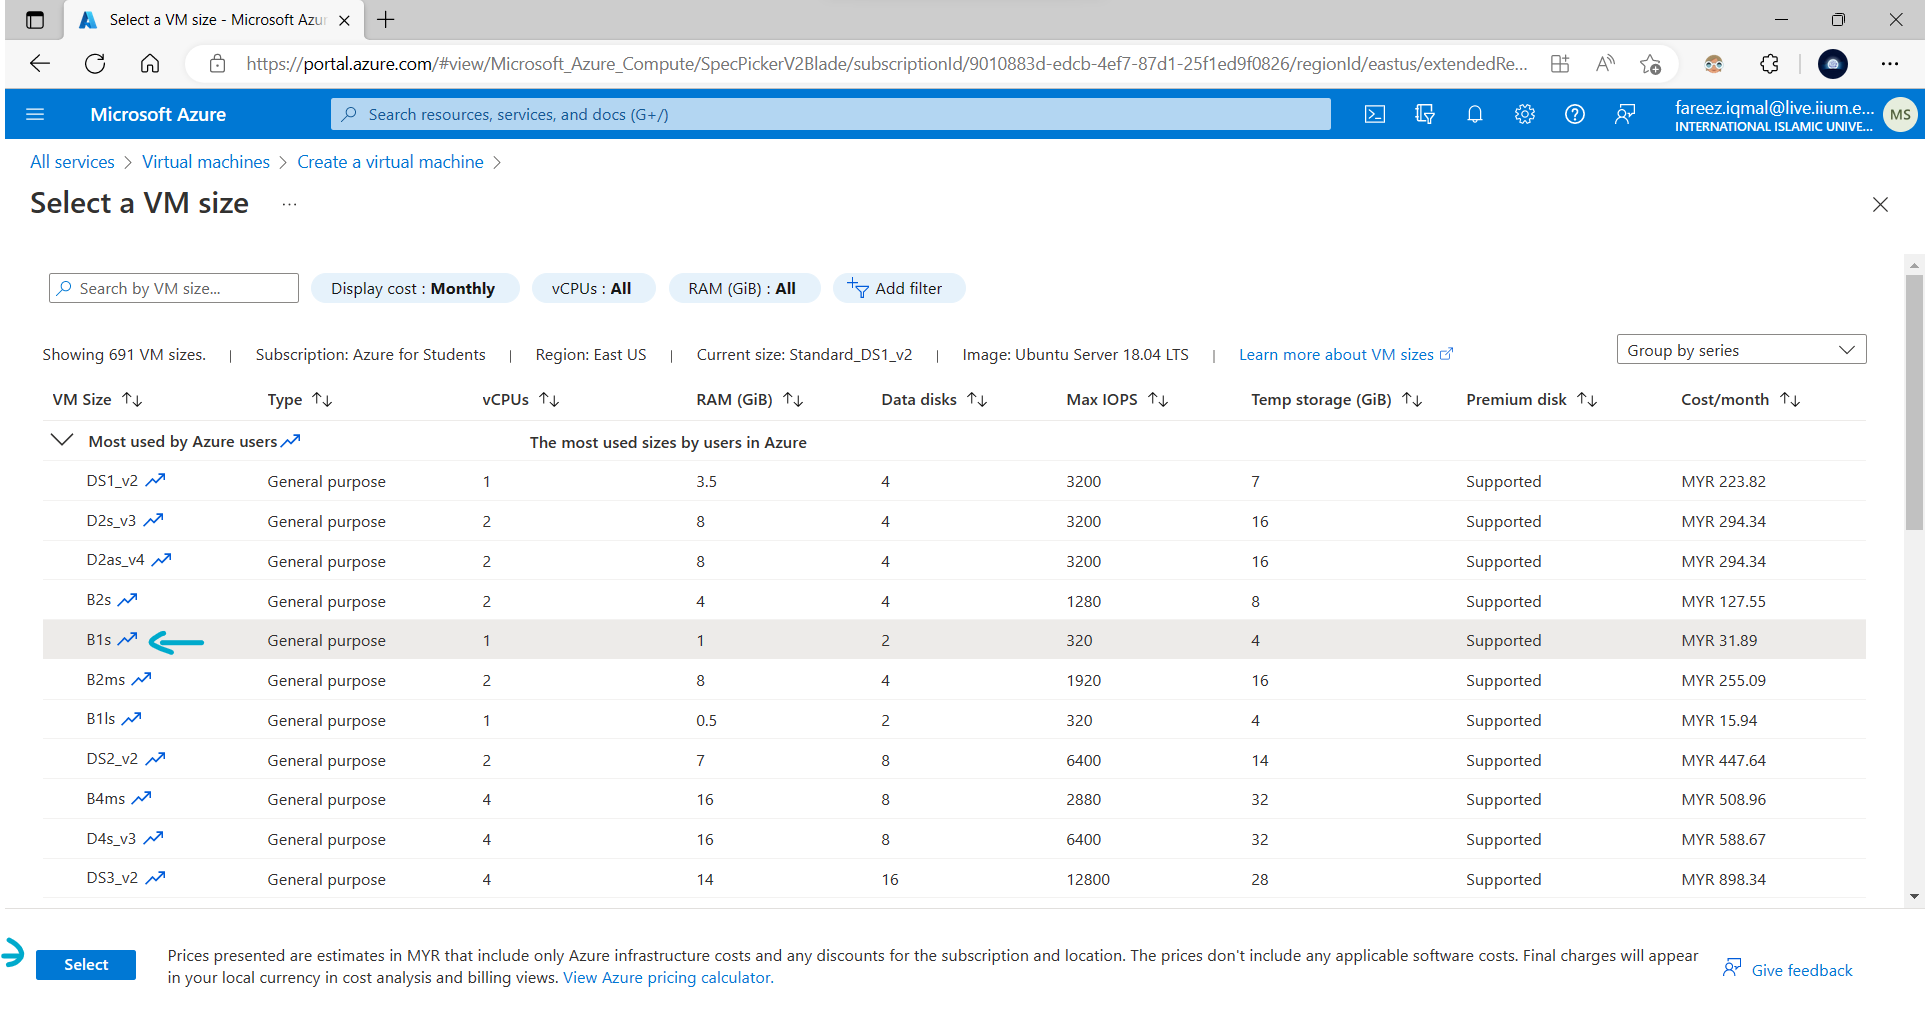Click the MS account avatar
Screen dimensions: 1925x1020
coord(1900,114)
